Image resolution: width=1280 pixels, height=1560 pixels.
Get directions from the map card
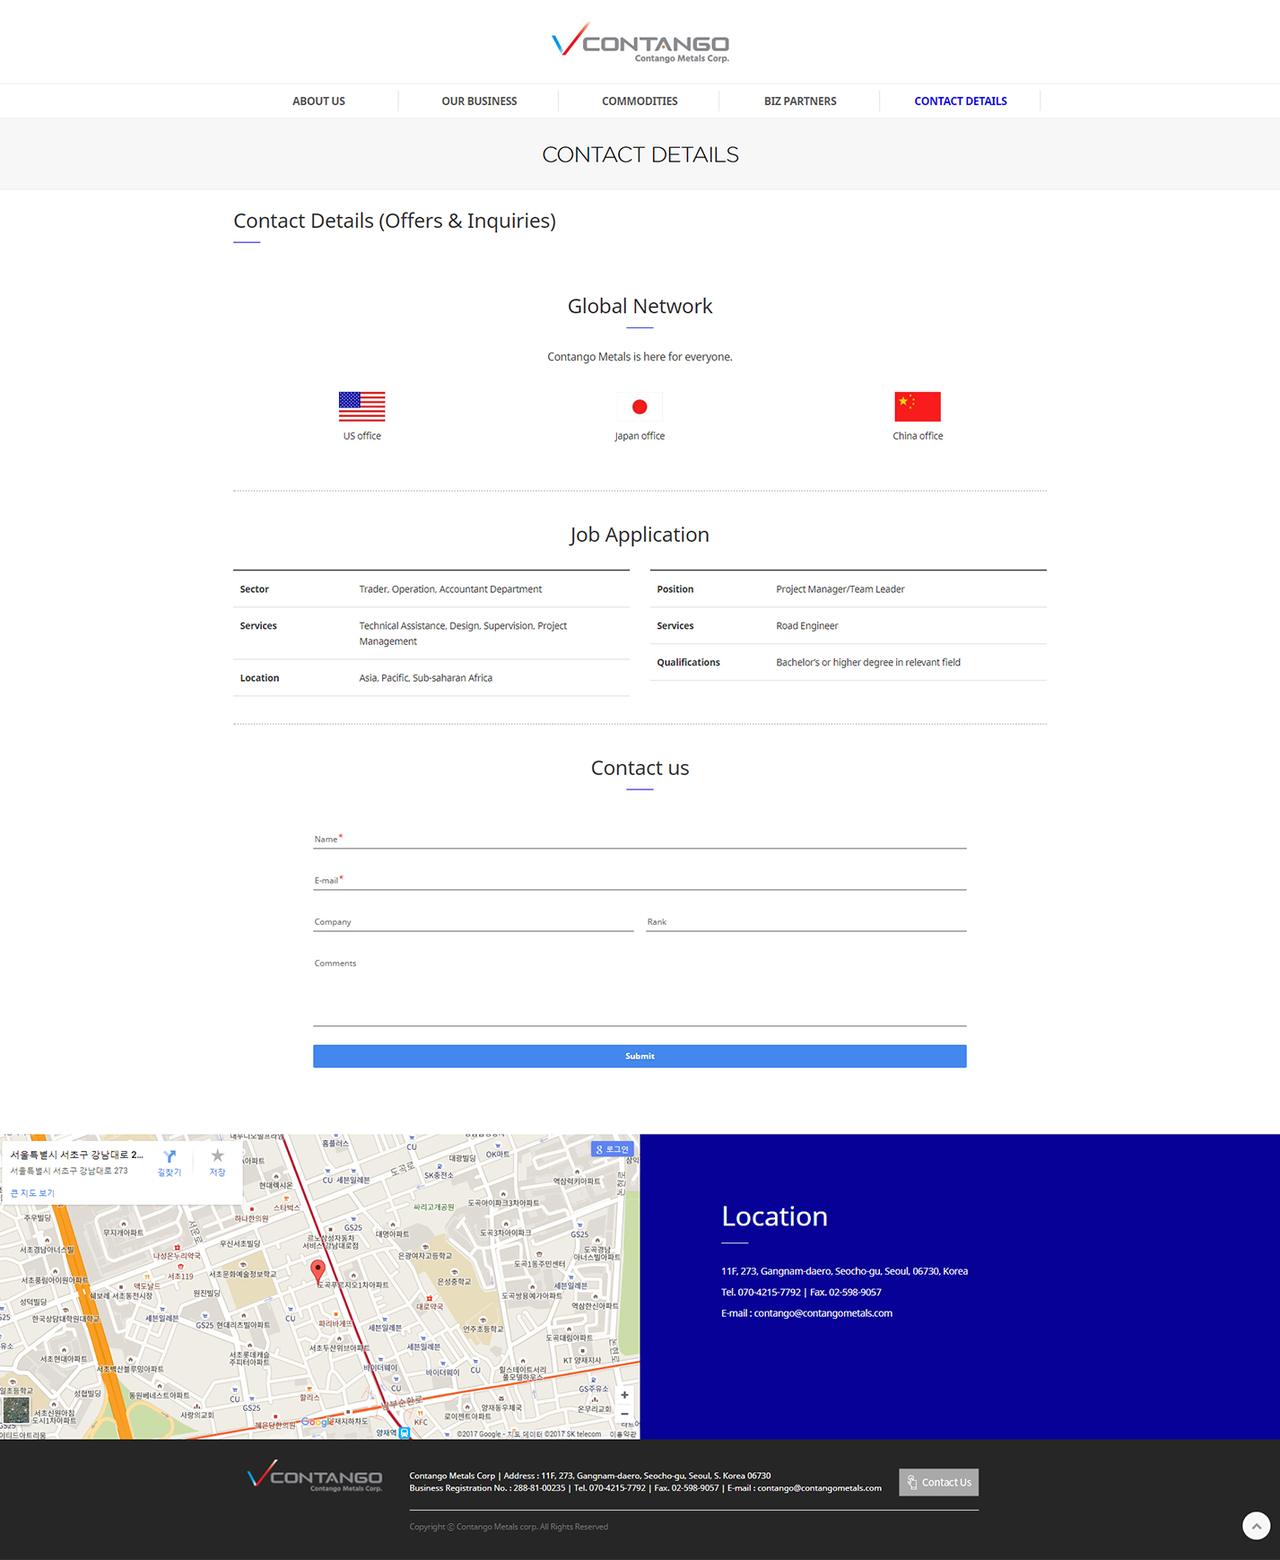point(170,1163)
